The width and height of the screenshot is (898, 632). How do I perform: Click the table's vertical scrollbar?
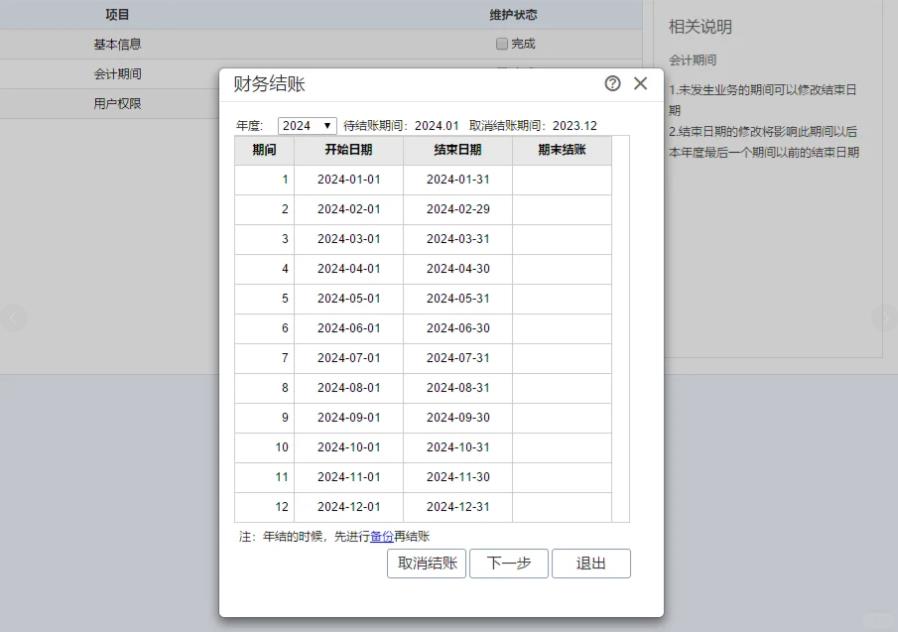pyautogui.click(x=620, y=329)
